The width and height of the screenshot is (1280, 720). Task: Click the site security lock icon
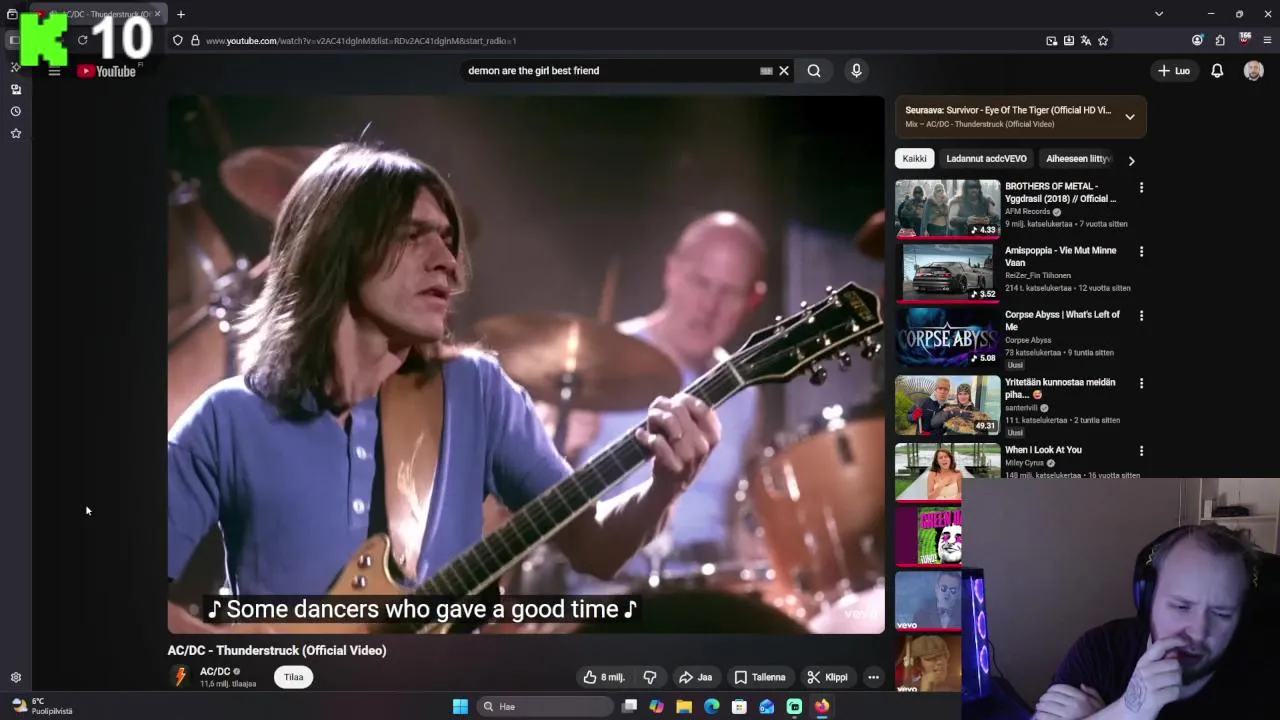pos(195,41)
